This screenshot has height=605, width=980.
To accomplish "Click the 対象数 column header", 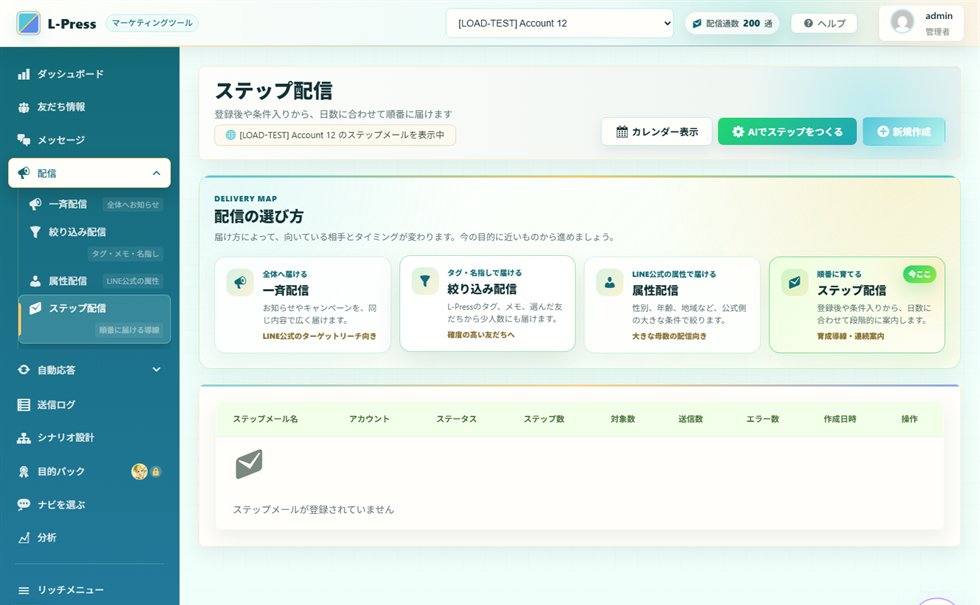I will [x=622, y=419].
